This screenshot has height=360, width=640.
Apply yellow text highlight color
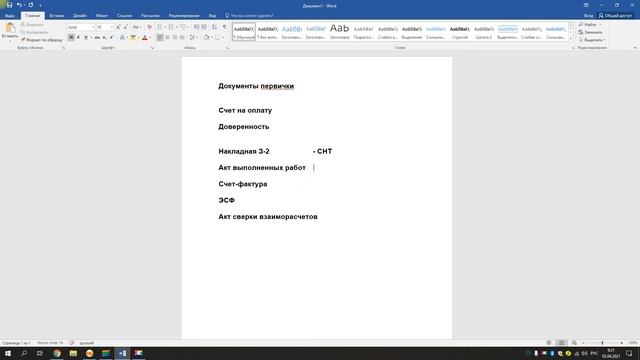point(133,37)
